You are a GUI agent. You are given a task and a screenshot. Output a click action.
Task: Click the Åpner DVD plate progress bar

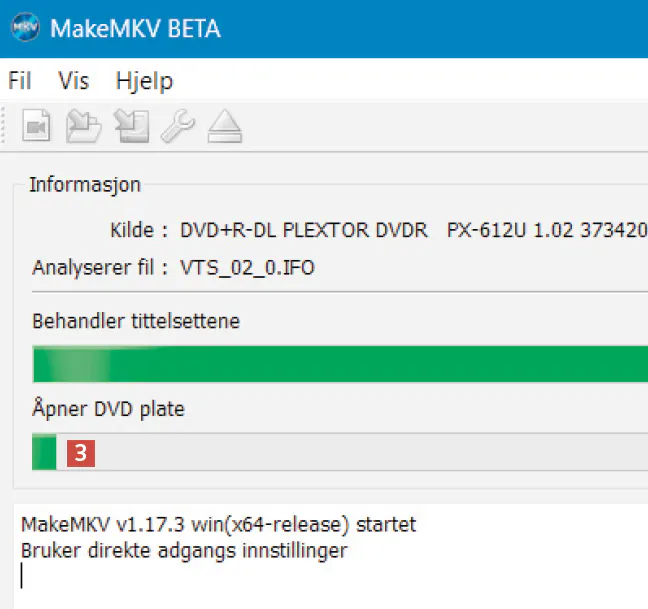click(340, 453)
